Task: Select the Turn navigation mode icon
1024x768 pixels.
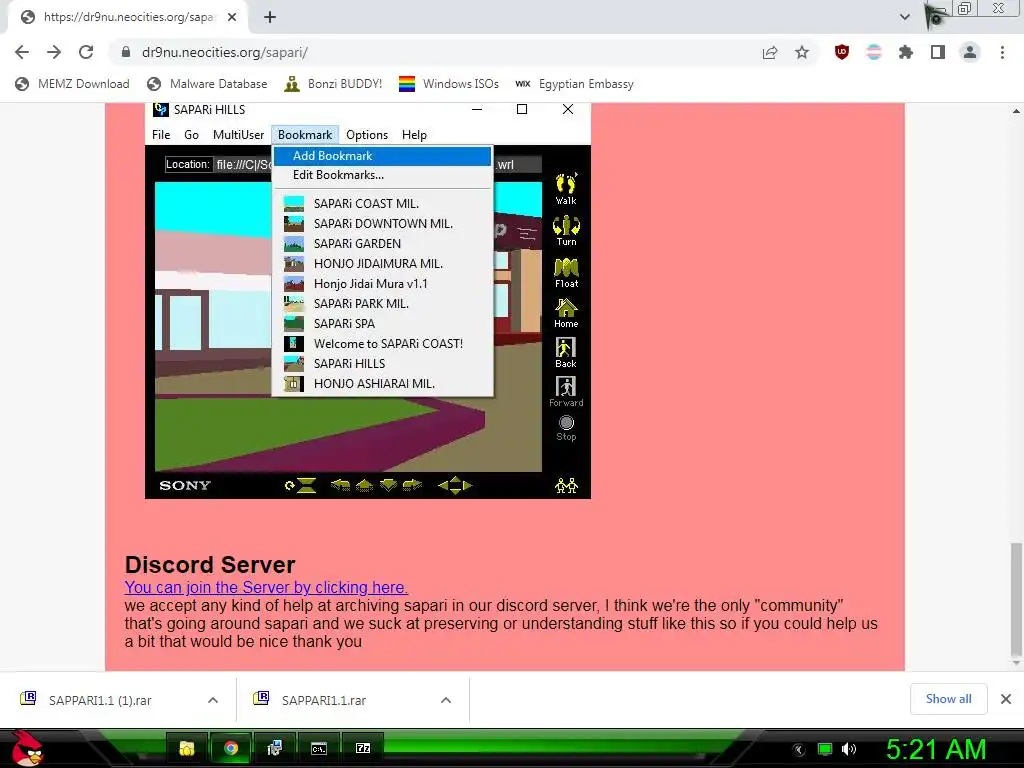Action: click(x=566, y=231)
